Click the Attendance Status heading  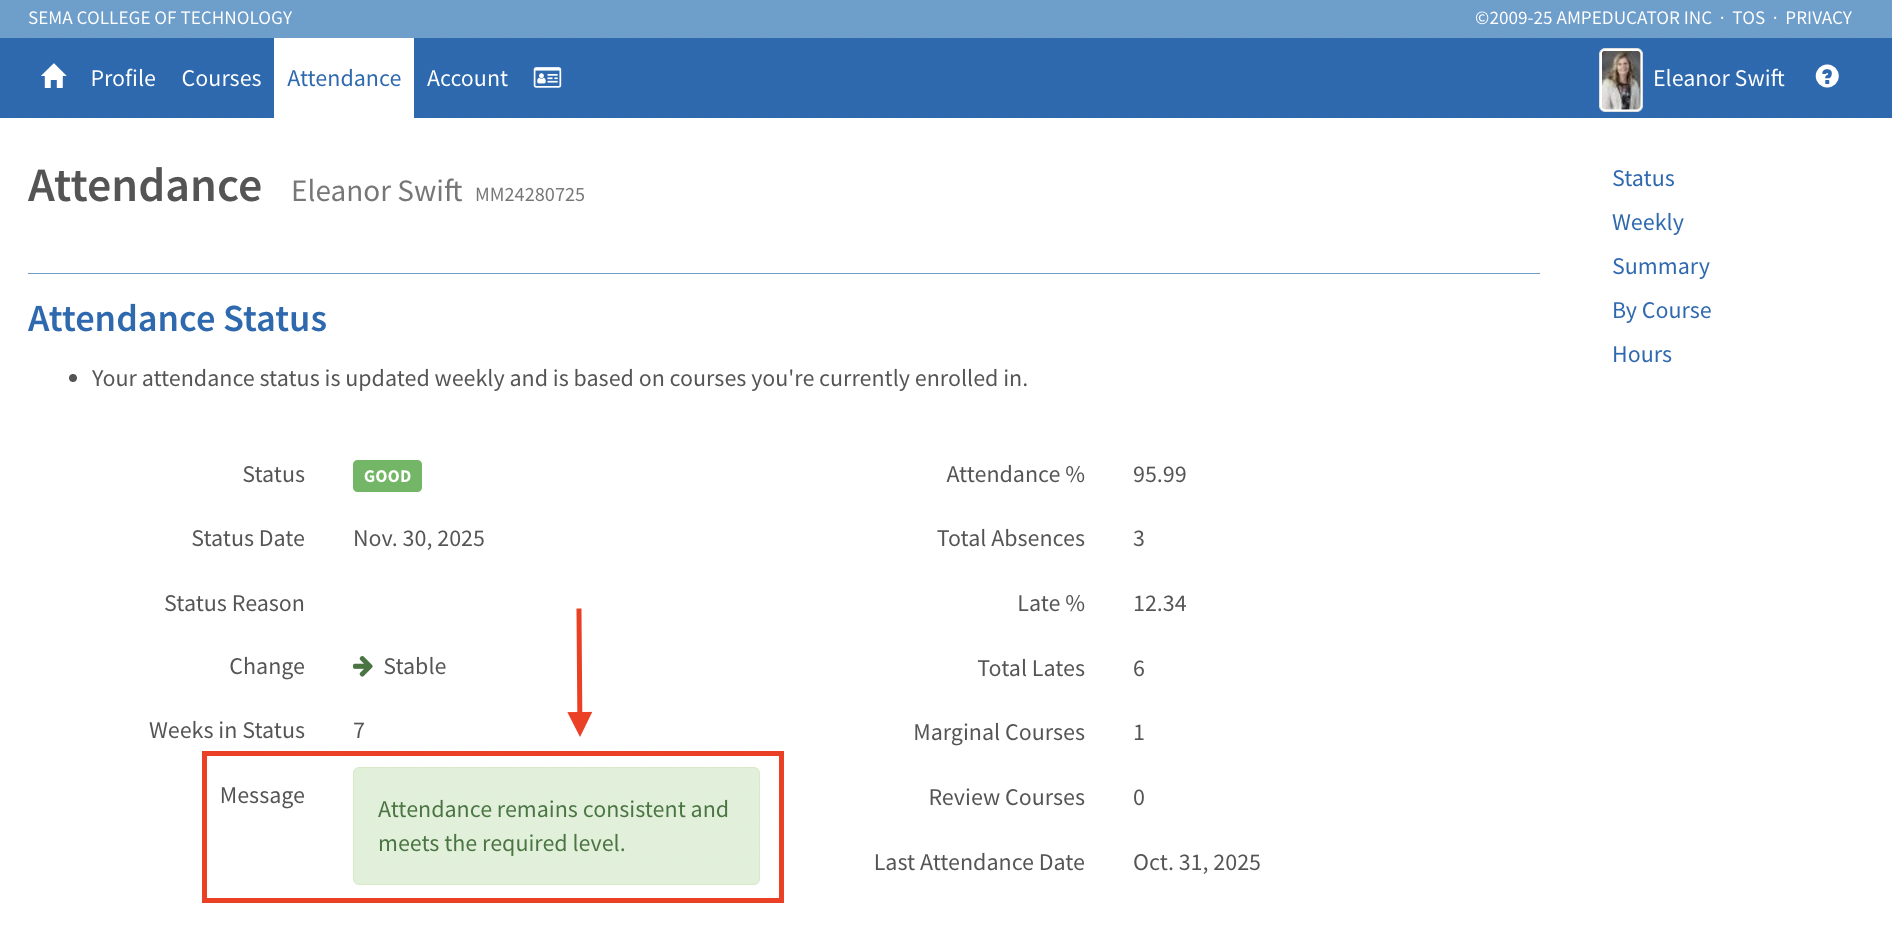point(177,319)
